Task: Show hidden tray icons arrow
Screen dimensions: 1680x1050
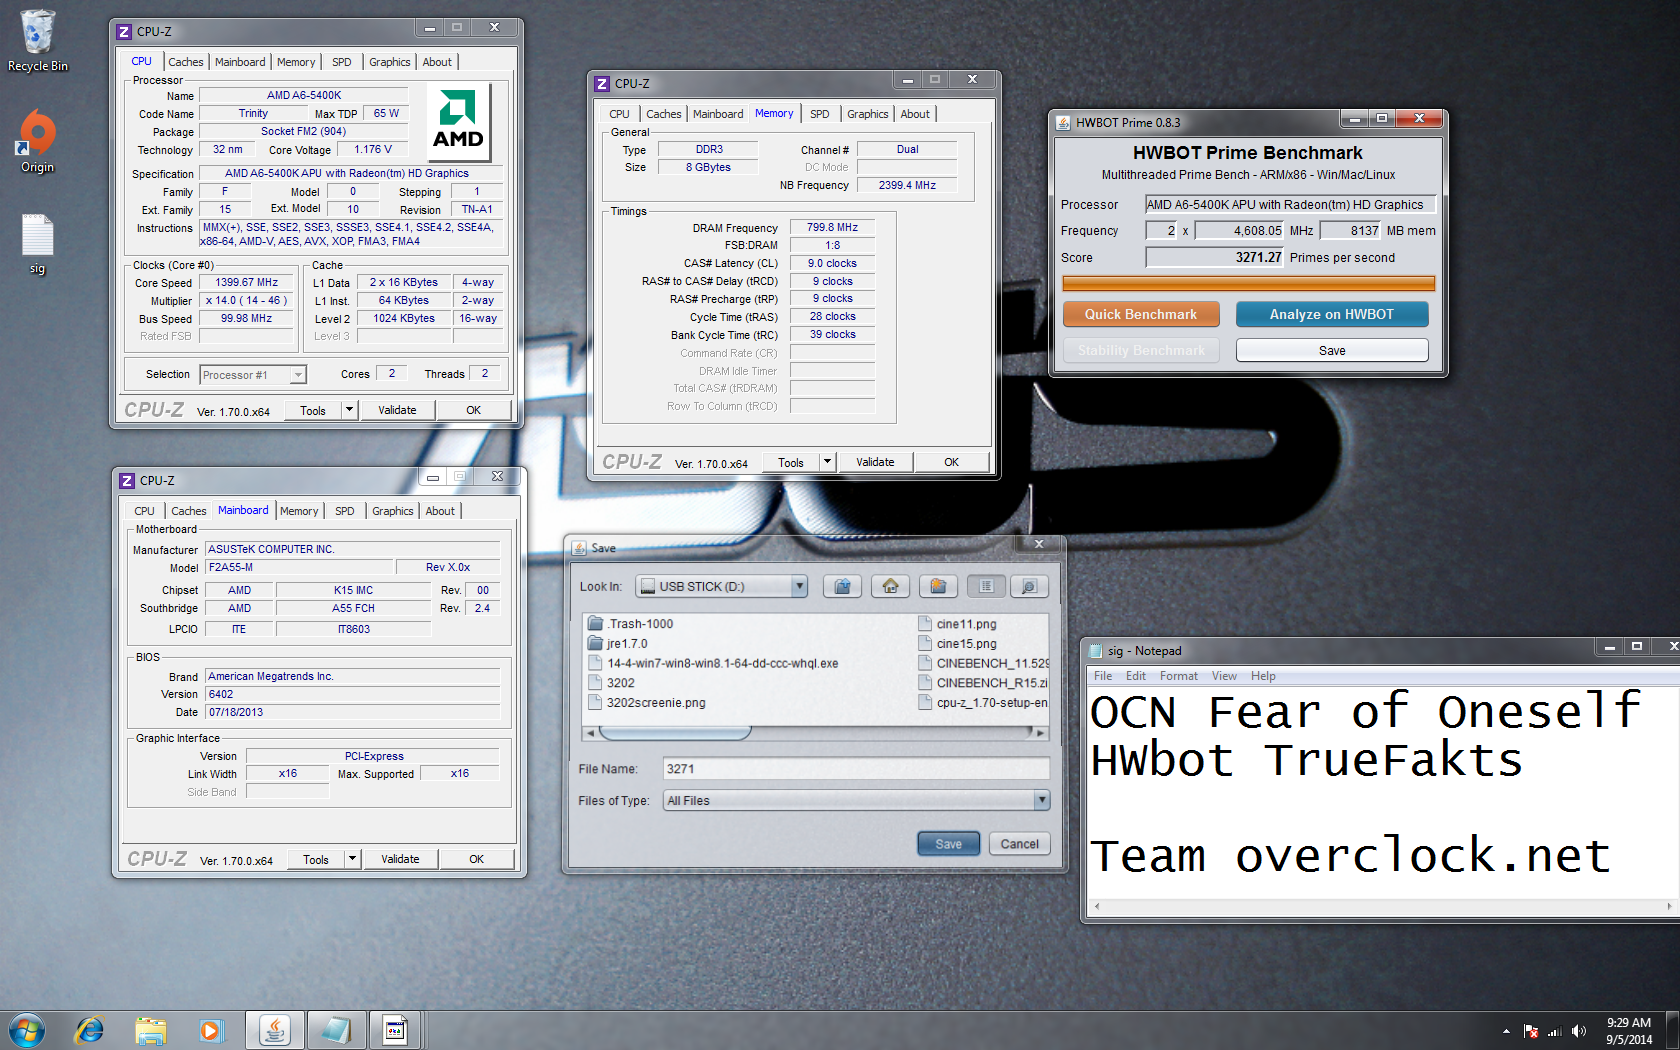Action: point(1506,1031)
